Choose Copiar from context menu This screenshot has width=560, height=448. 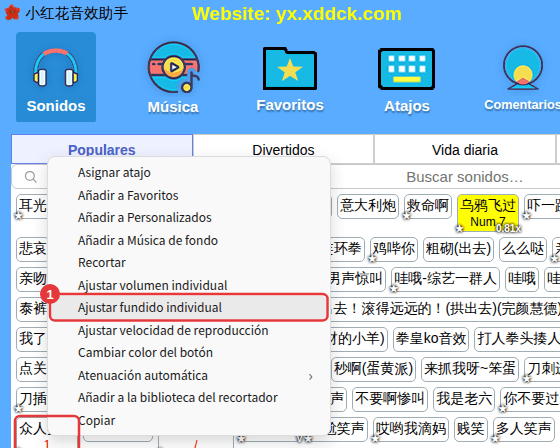[189, 420]
